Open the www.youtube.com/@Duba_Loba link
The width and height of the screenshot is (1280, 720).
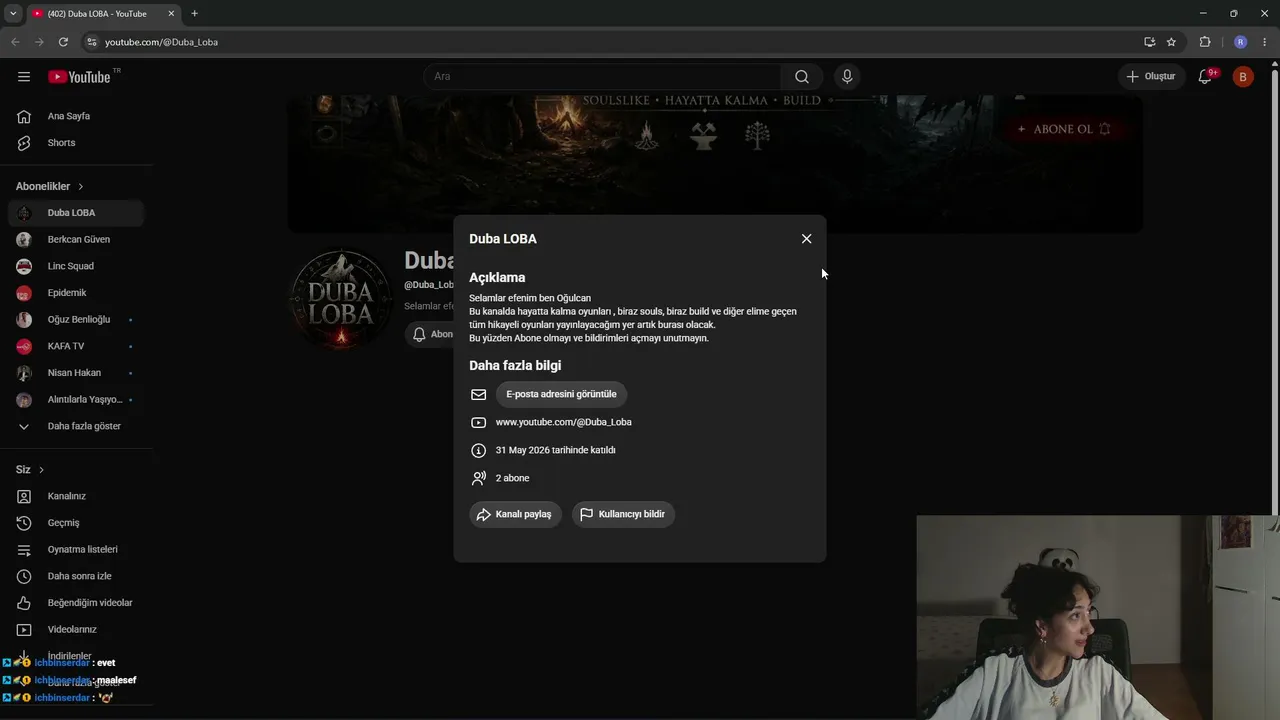[563, 422]
